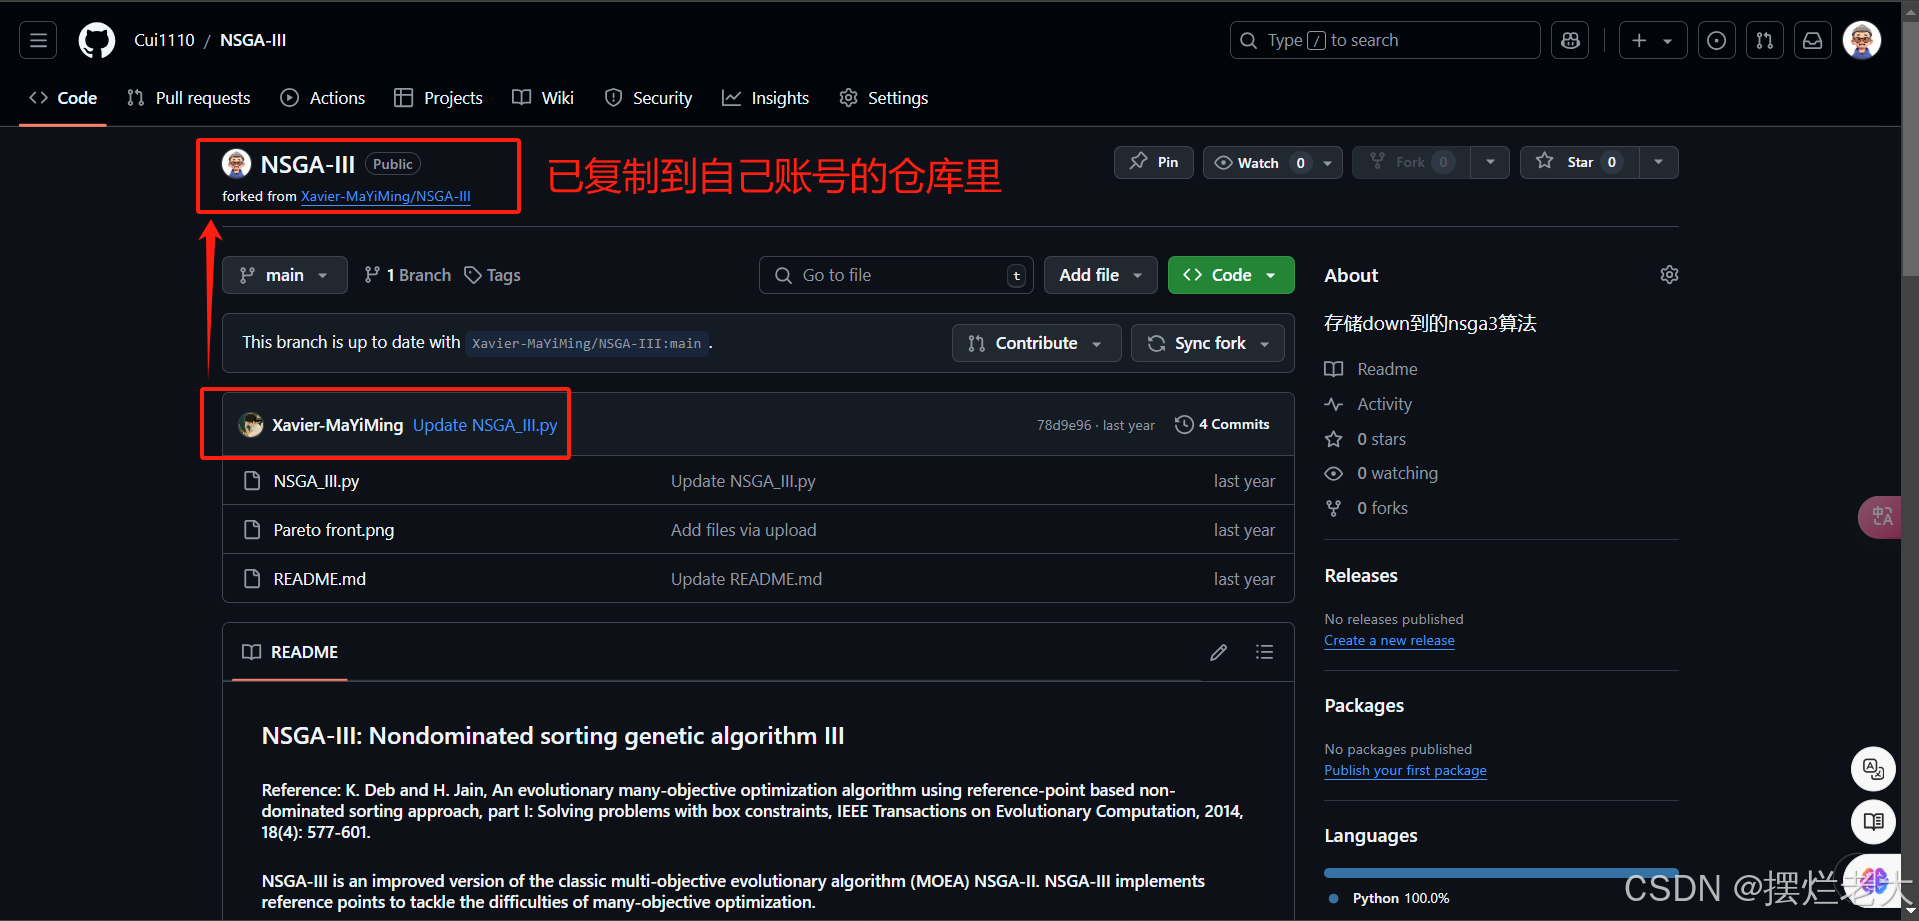Go to GitHub homepage via Octocat logo
This screenshot has height=921, width=1919.
click(97, 40)
